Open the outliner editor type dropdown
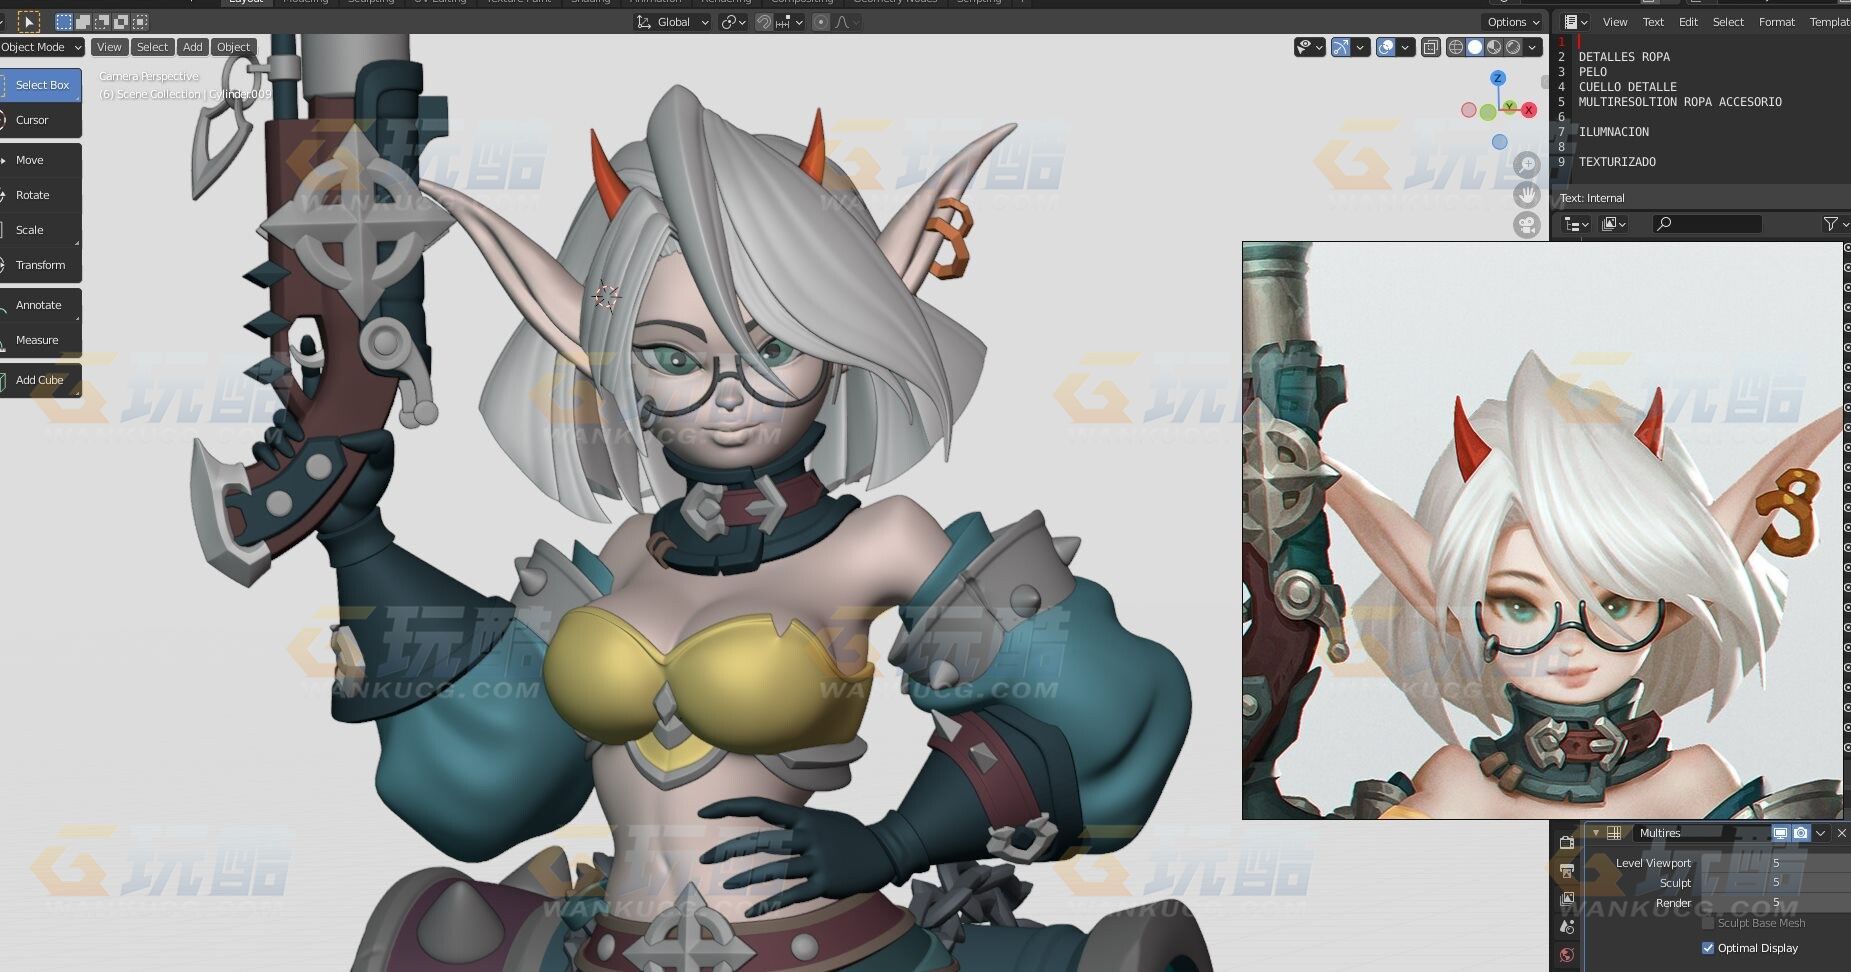This screenshot has height=972, width=1851. point(1576,224)
